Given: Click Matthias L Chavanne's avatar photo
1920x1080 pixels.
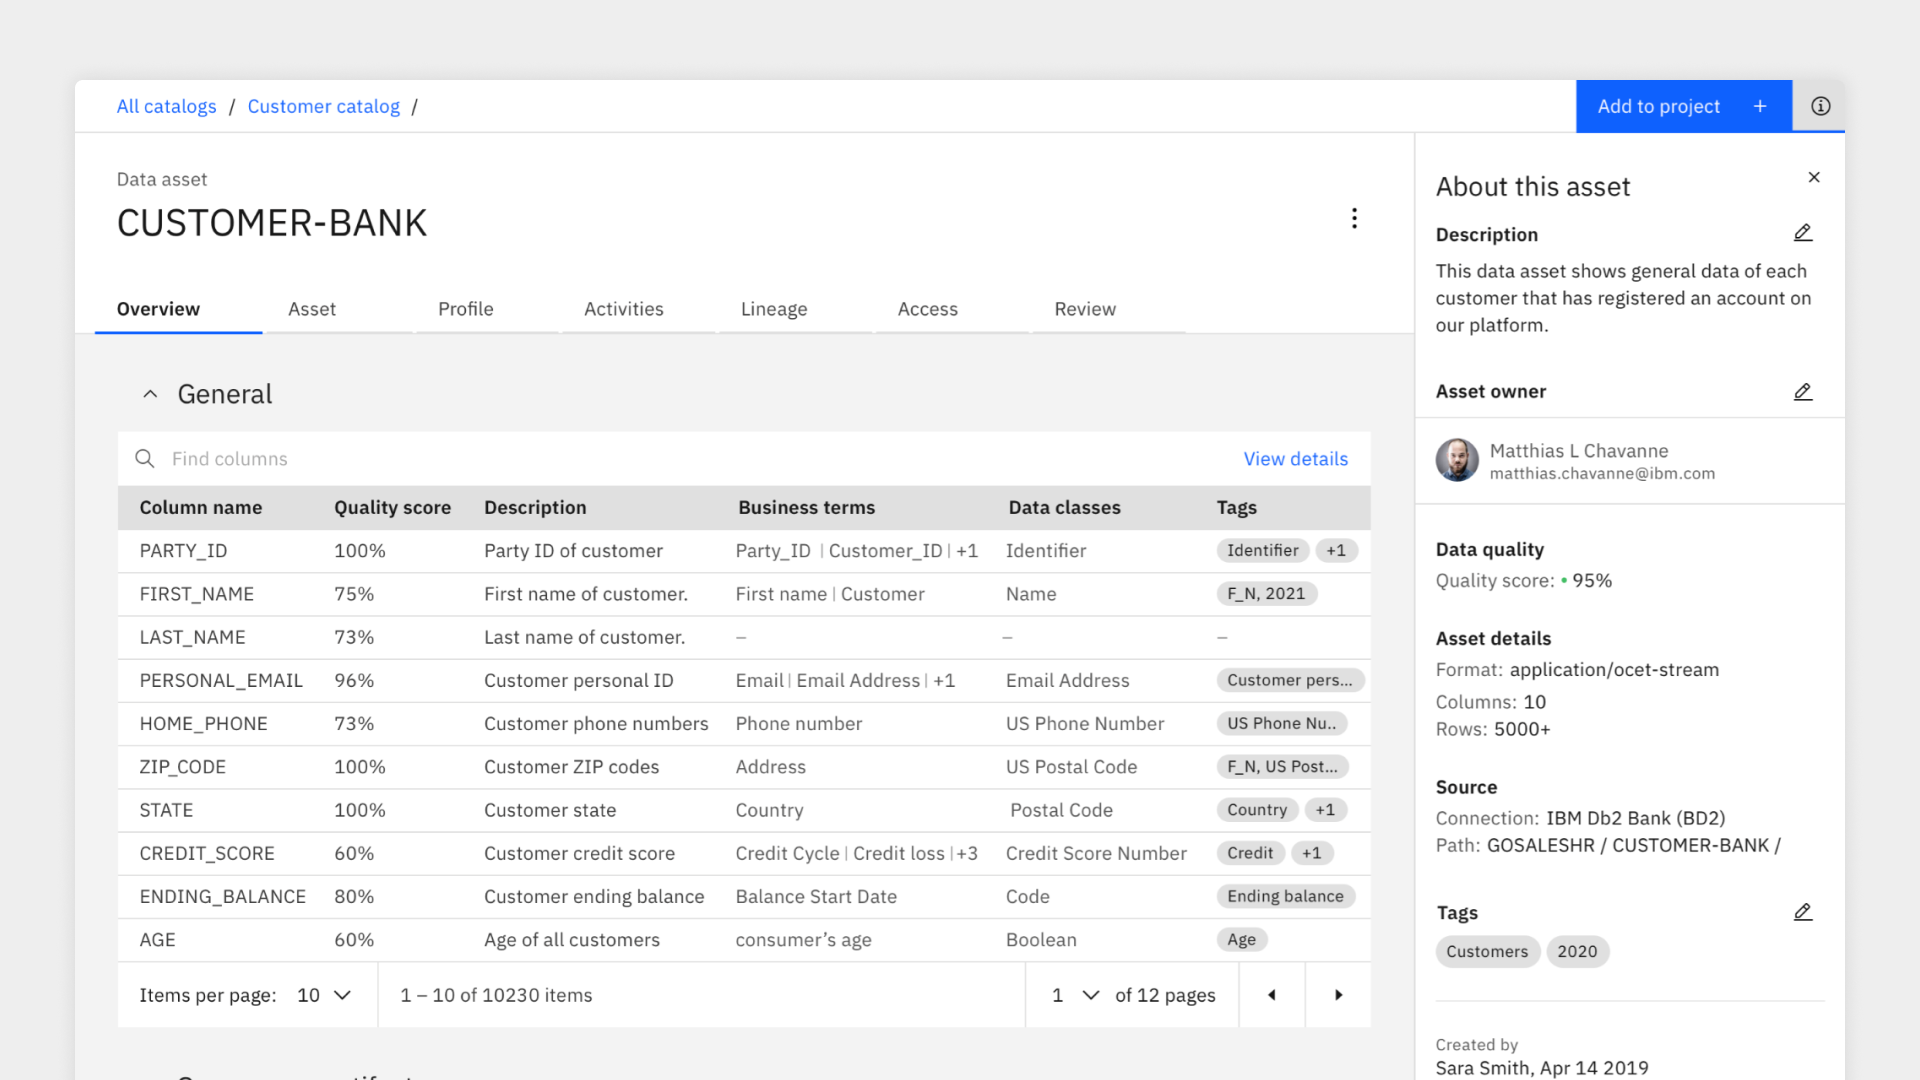Looking at the screenshot, I should (x=1457, y=461).
